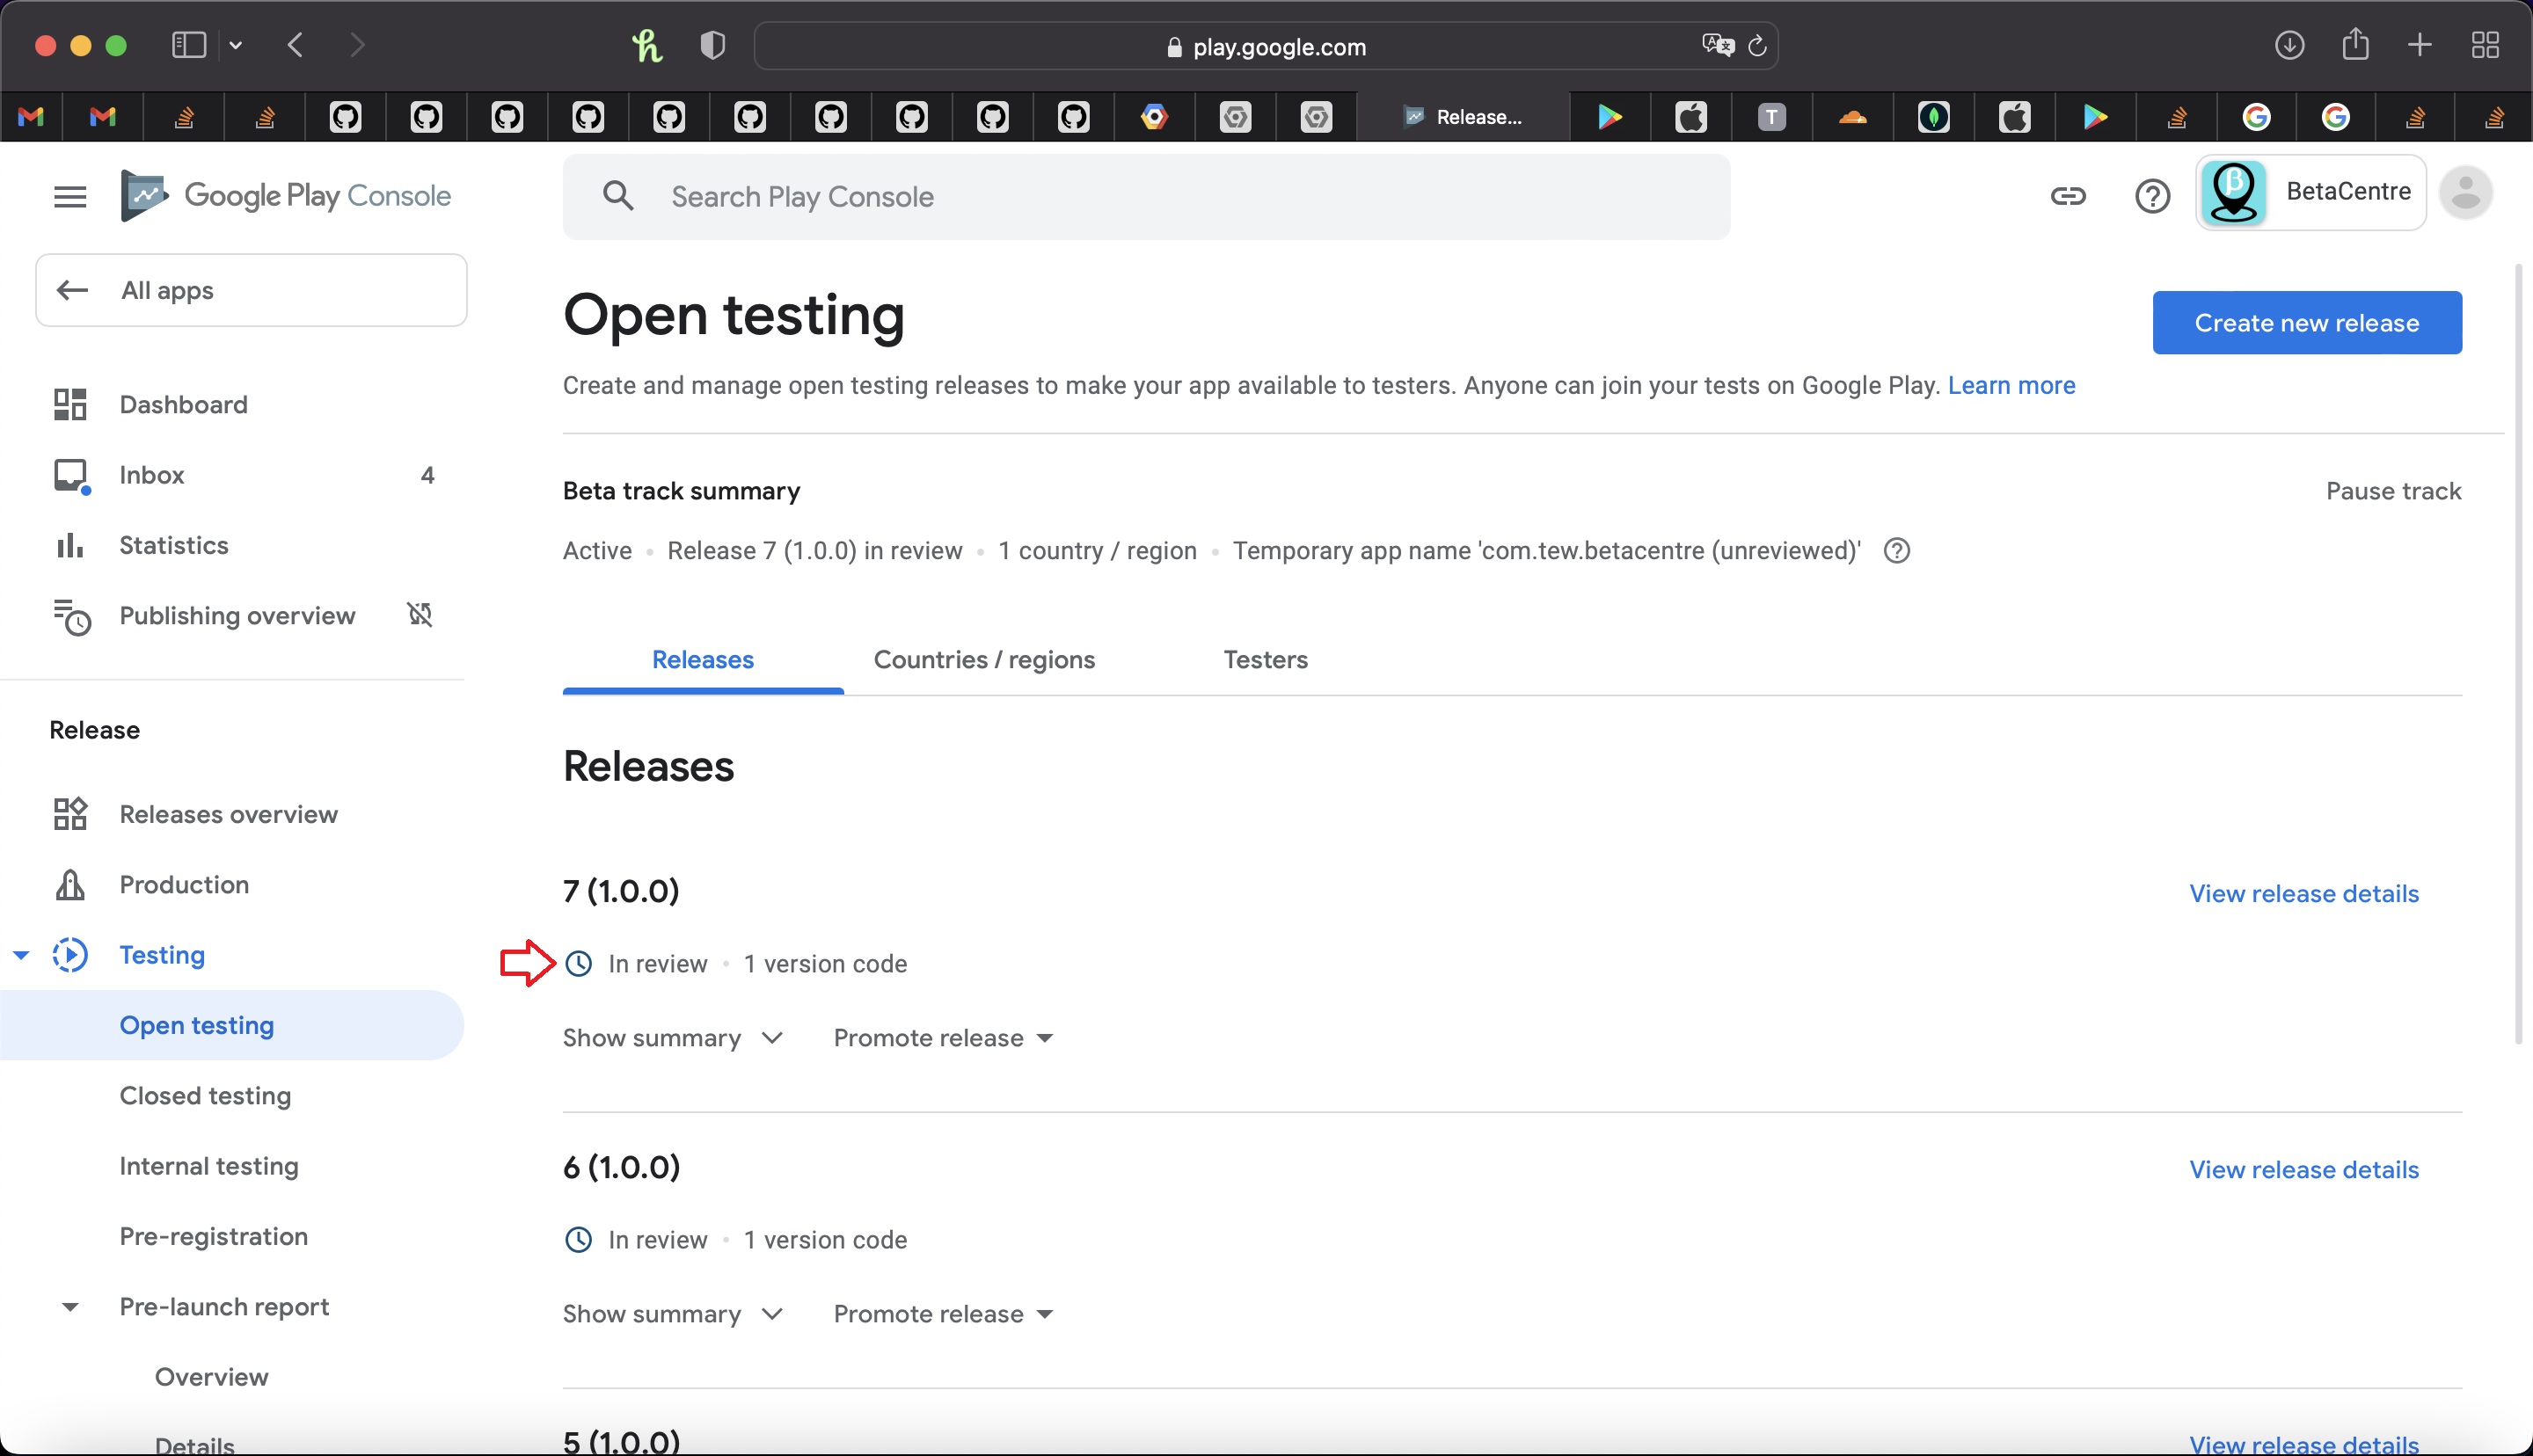This screenshot has width=2533, height=1456.
Task: Click the Learn more link
Action: 2011,384
